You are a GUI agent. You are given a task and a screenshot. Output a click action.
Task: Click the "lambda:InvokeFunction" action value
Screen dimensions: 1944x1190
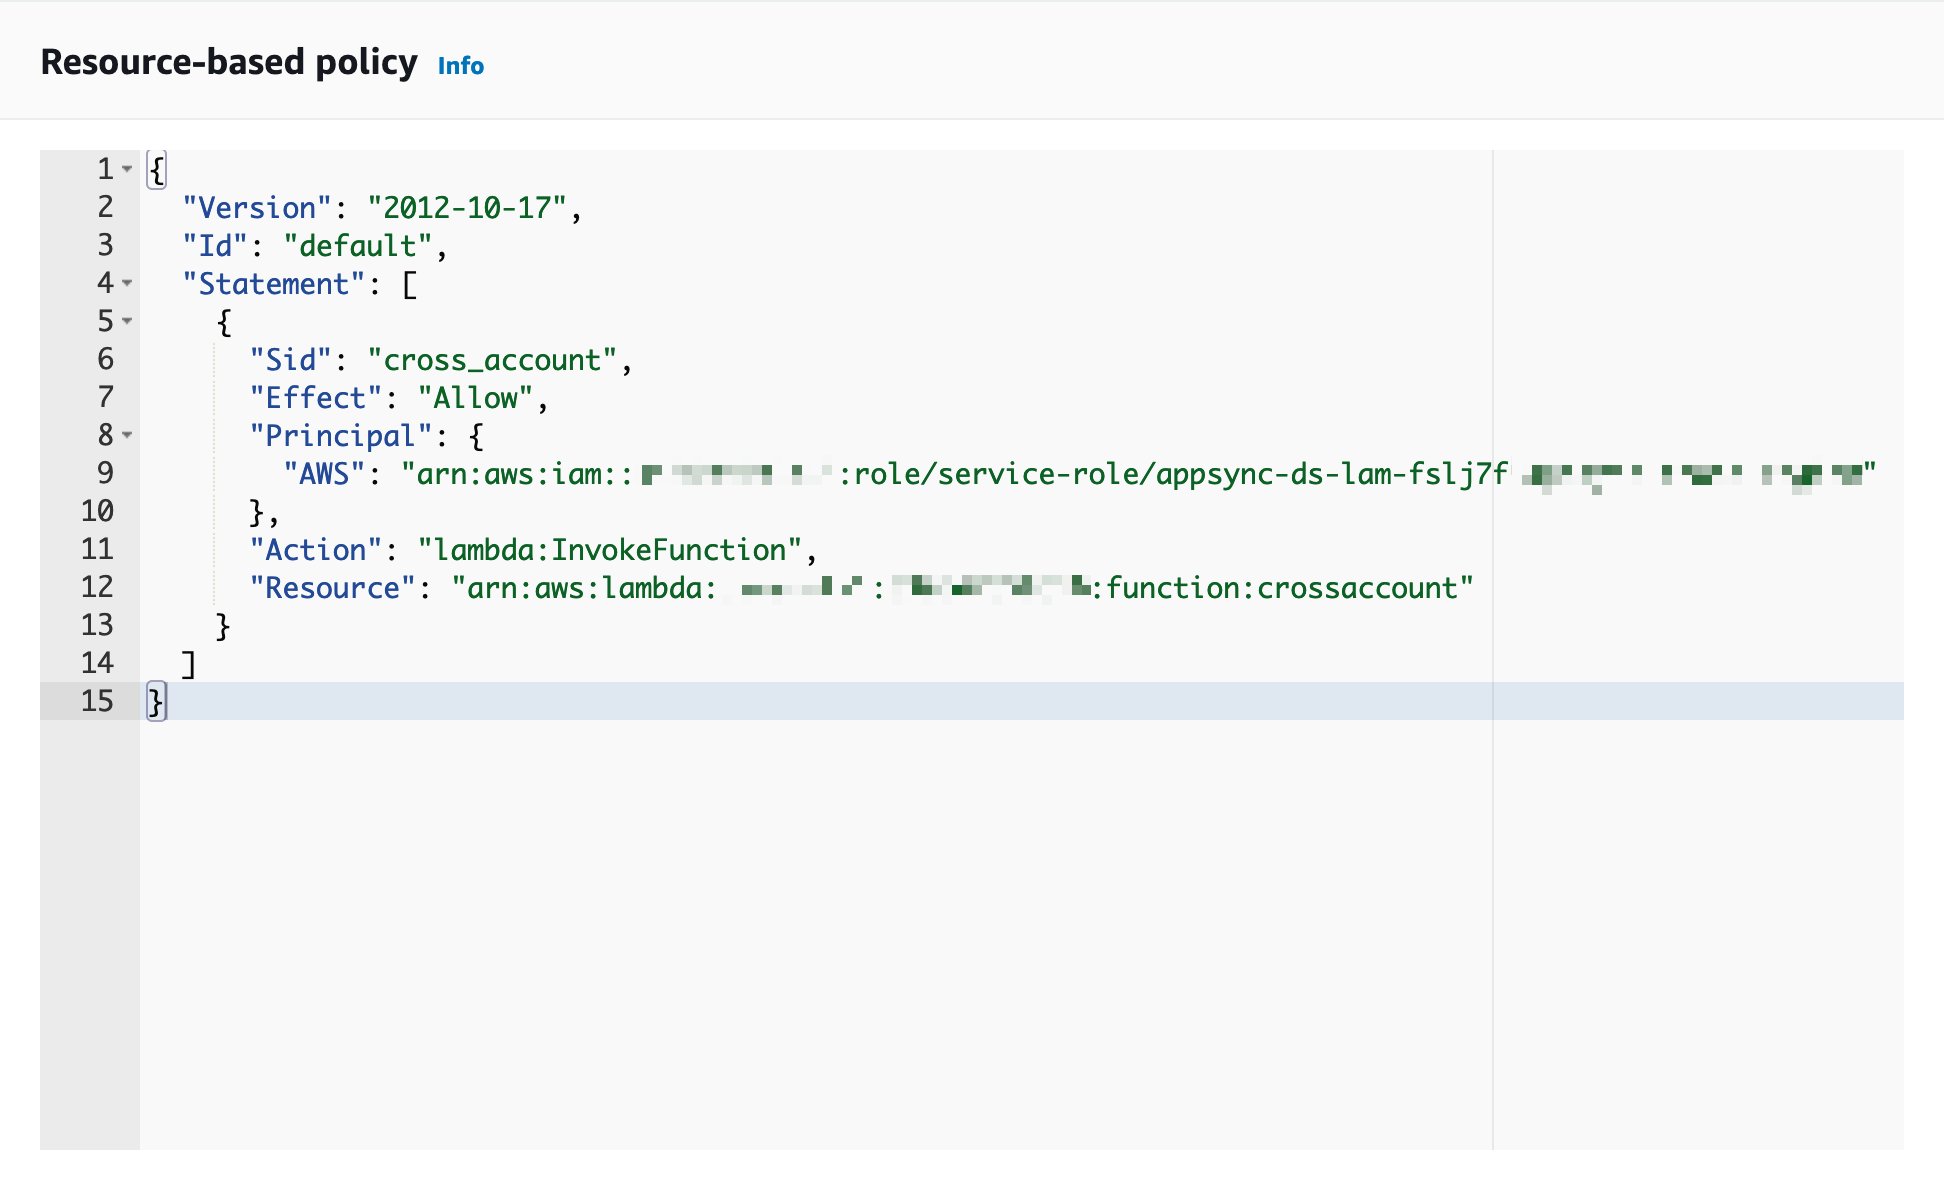[610, 550]
